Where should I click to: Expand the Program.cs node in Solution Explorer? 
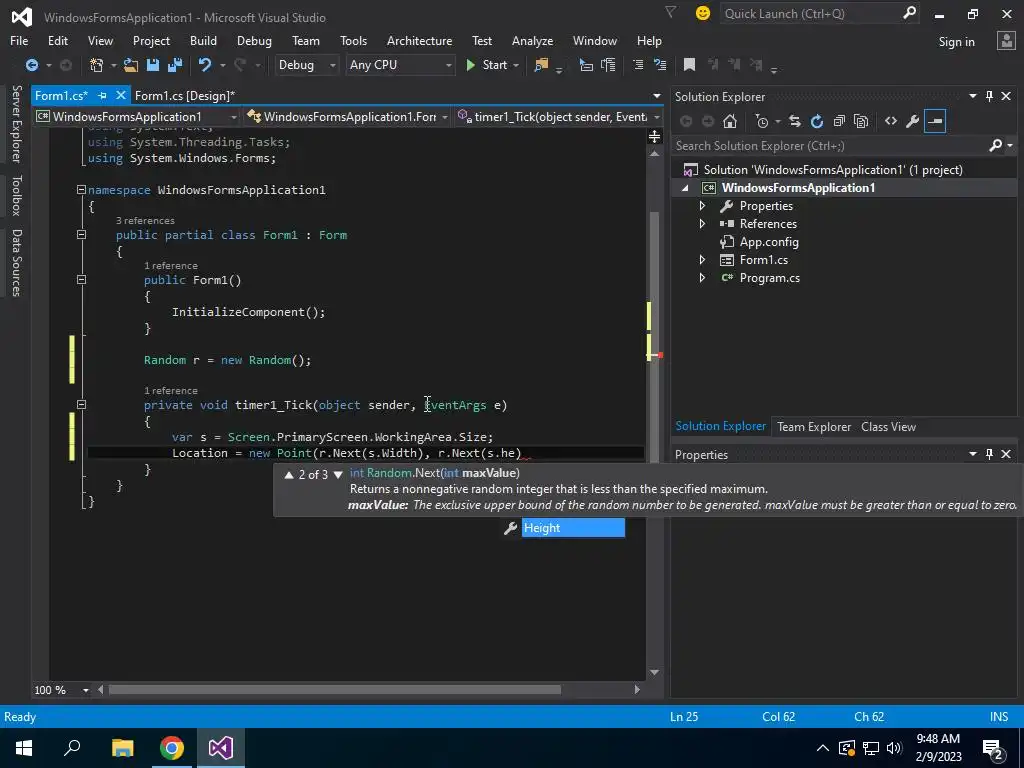click(702, 278)
